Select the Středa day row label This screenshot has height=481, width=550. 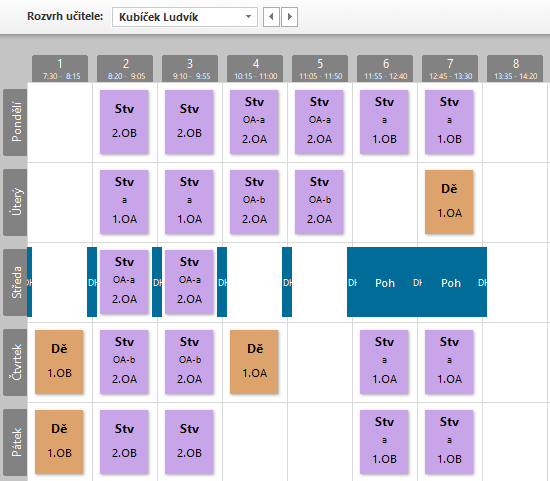(x=15, y=282)
